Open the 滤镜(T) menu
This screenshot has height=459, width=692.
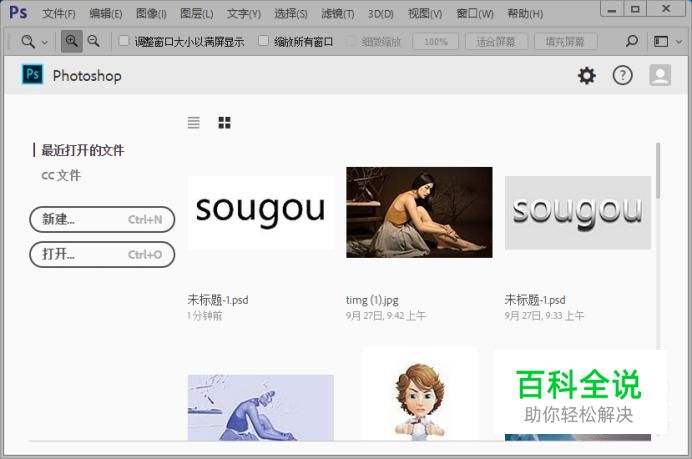coord(338,14)
